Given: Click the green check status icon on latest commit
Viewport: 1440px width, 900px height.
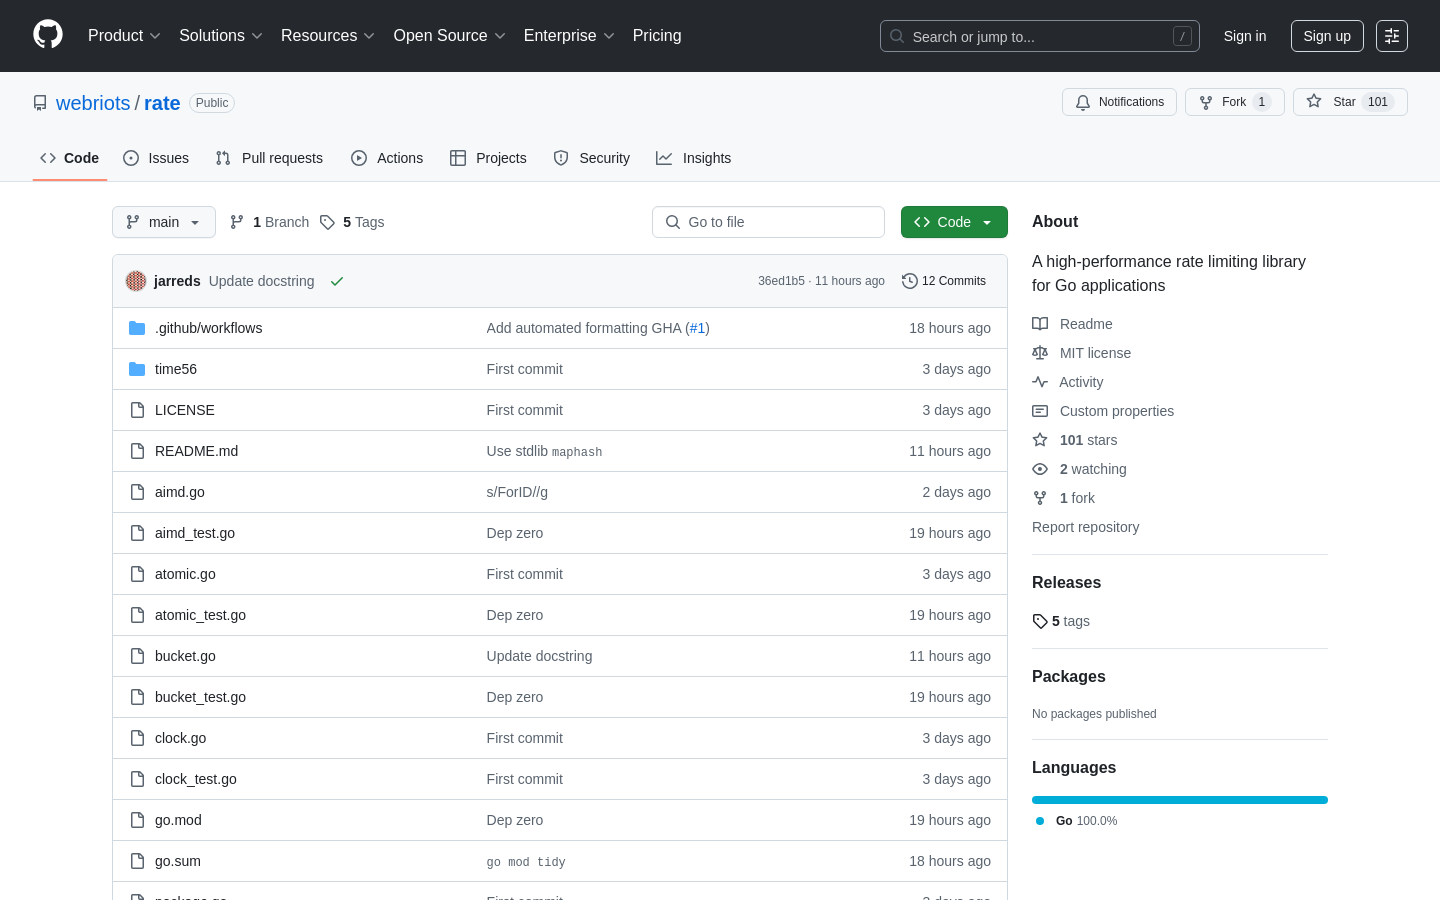Looking at the screenshot, I should tap(337, 281).
